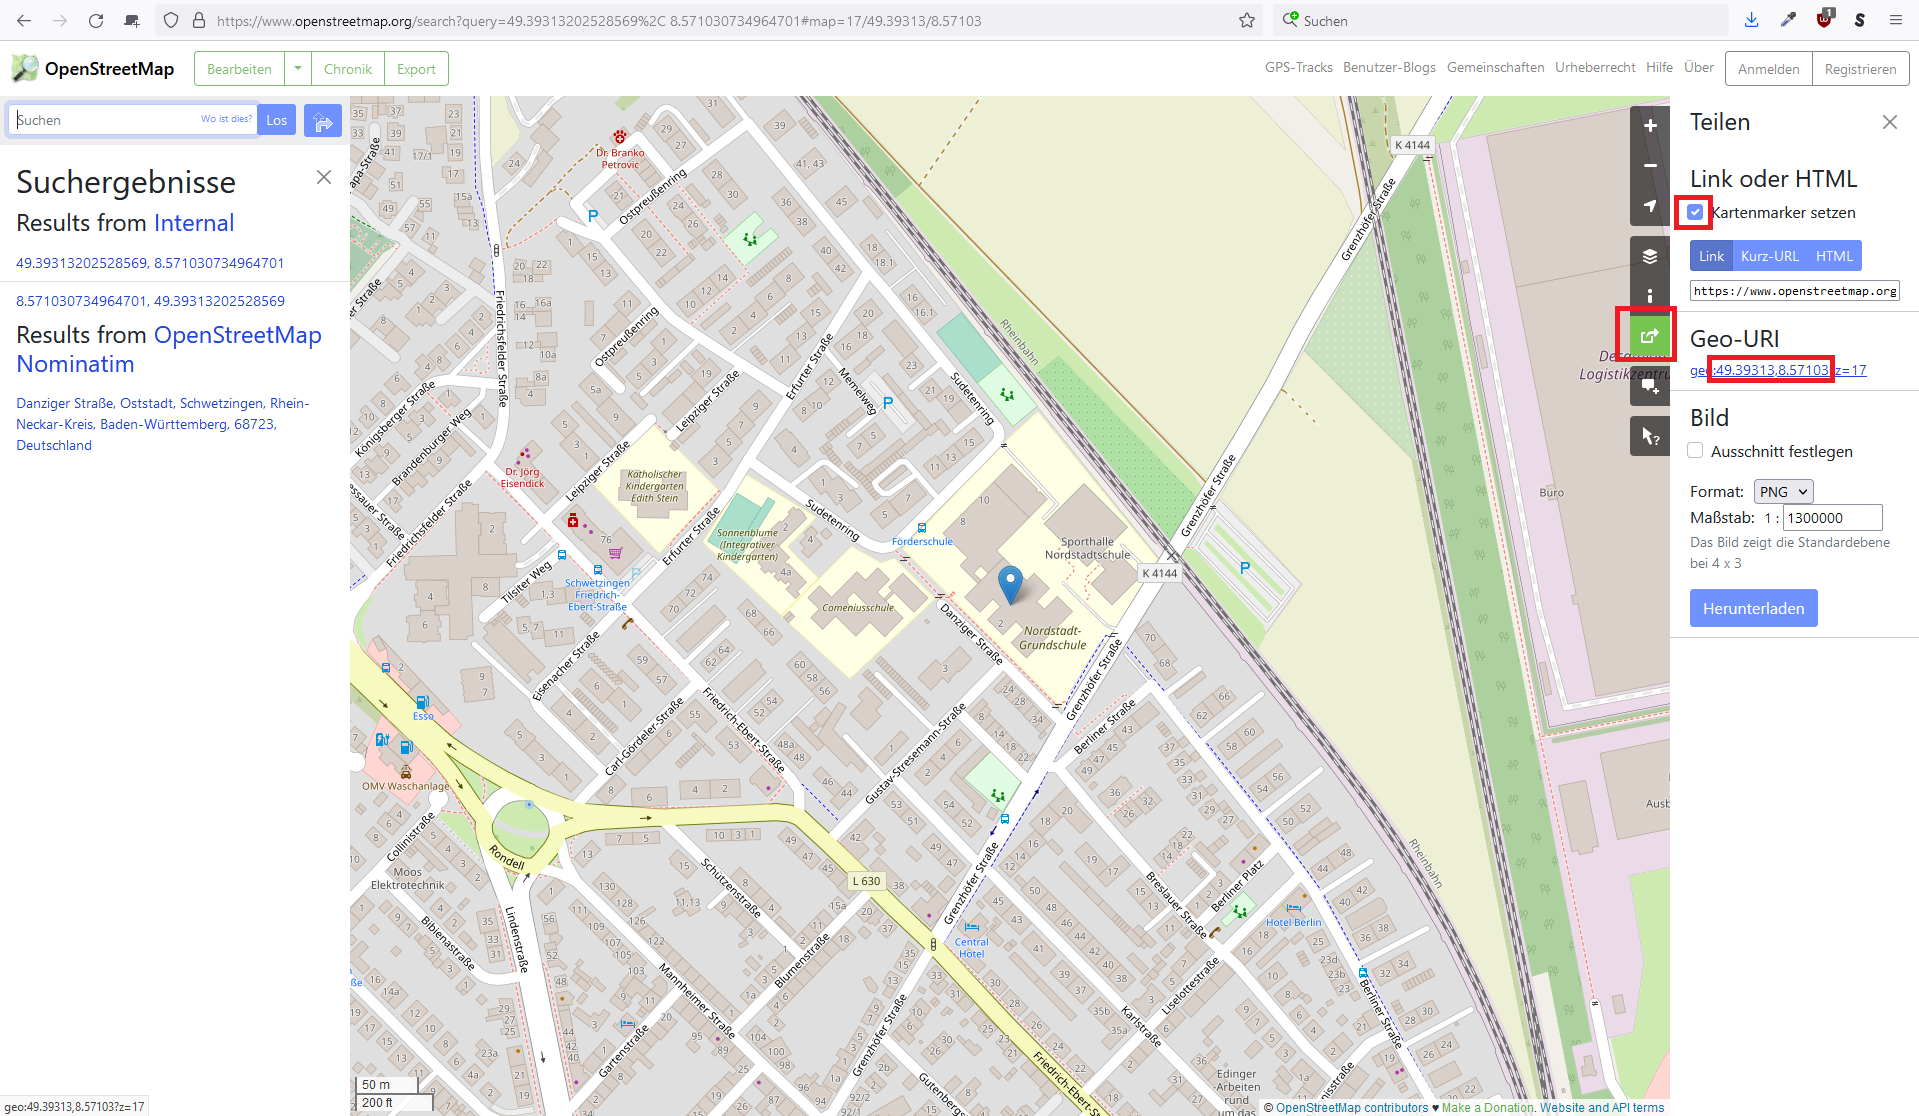Open Website and API terms link

(1602, 1107)
